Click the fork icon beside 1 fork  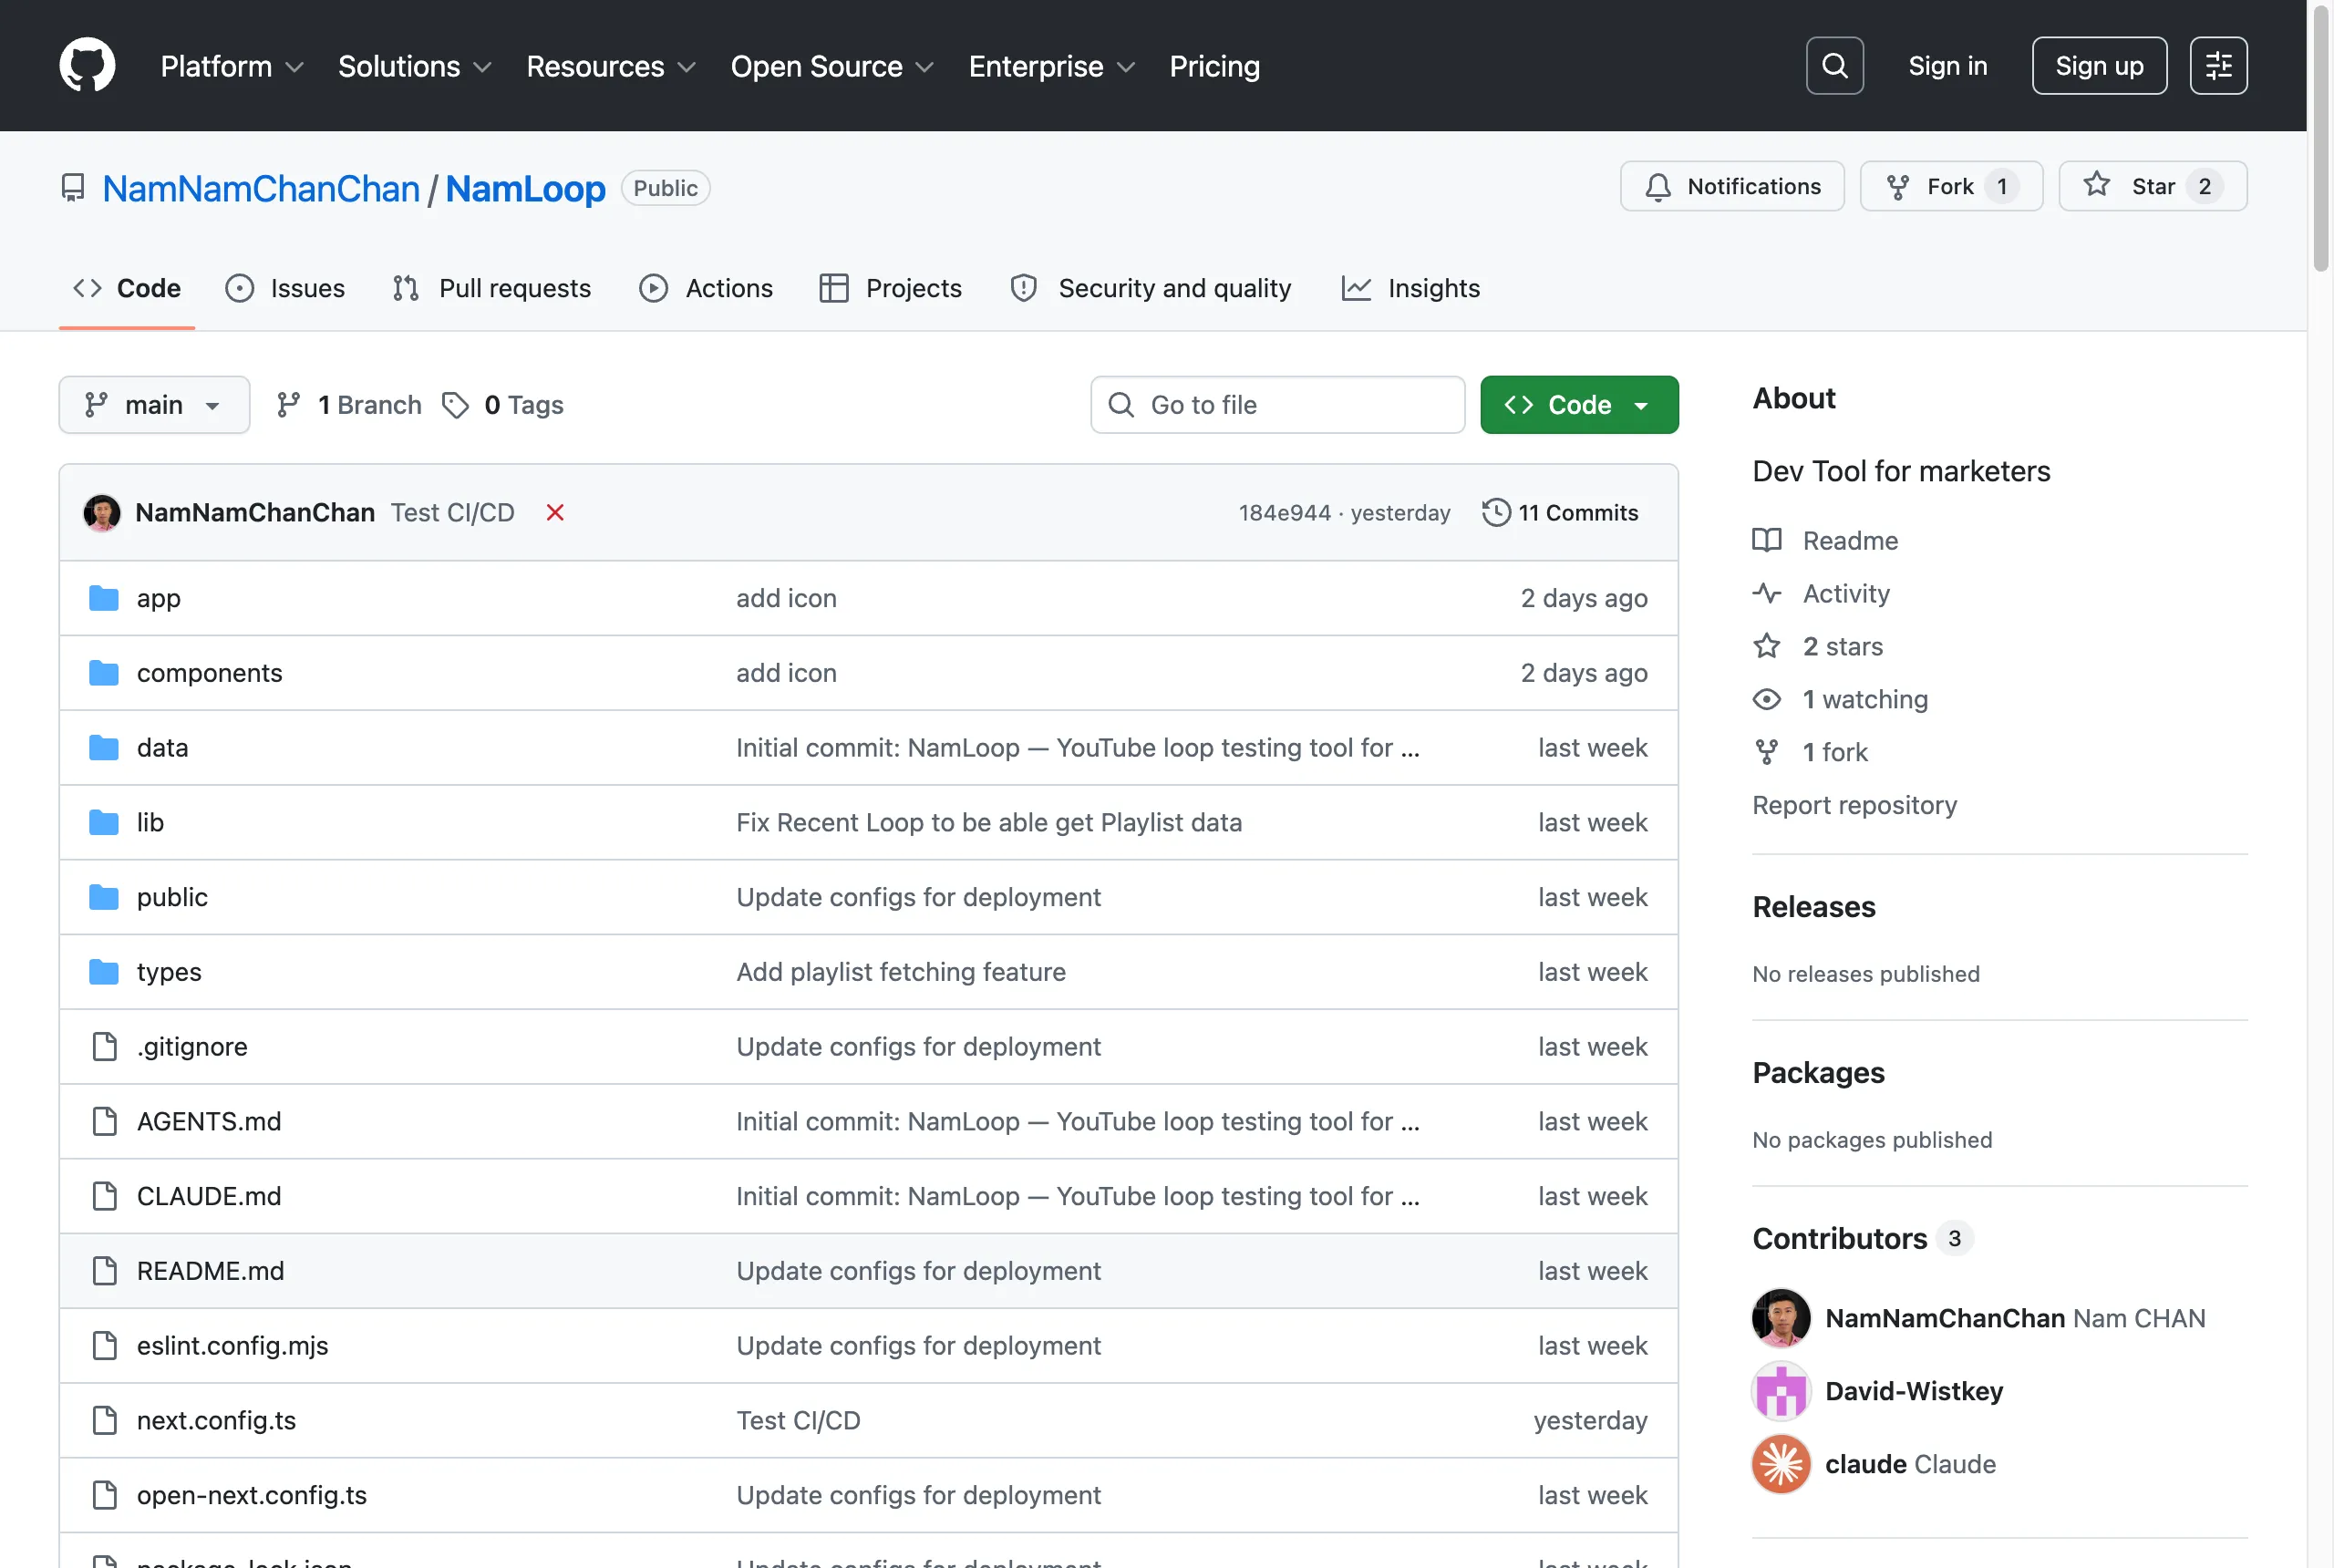[1766, 752]
